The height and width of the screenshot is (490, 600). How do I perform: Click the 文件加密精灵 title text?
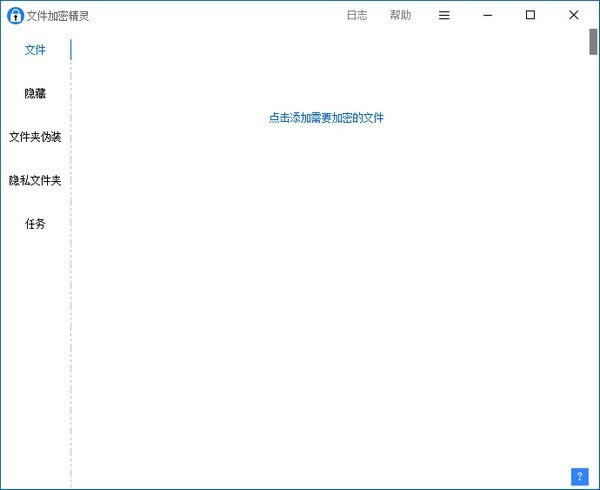[x=58, y=15]
